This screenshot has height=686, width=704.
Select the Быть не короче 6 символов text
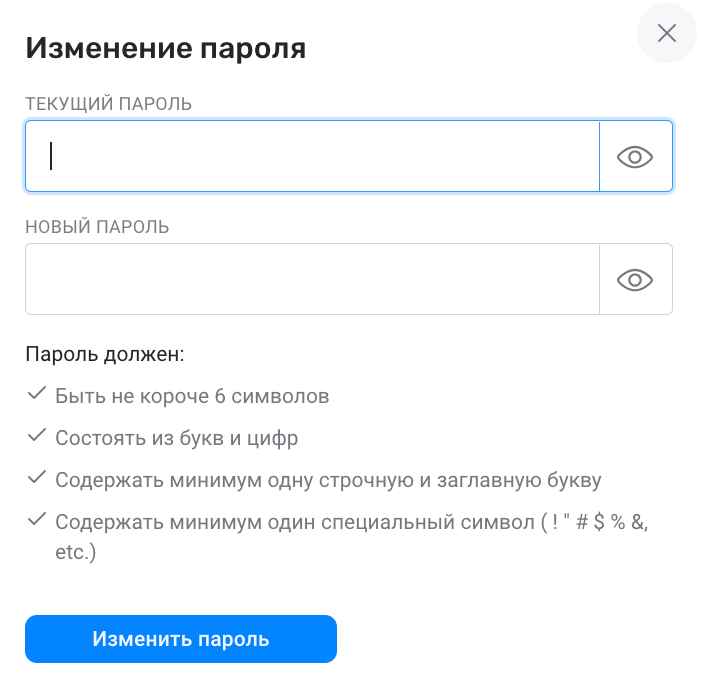[x=192, y=396]
